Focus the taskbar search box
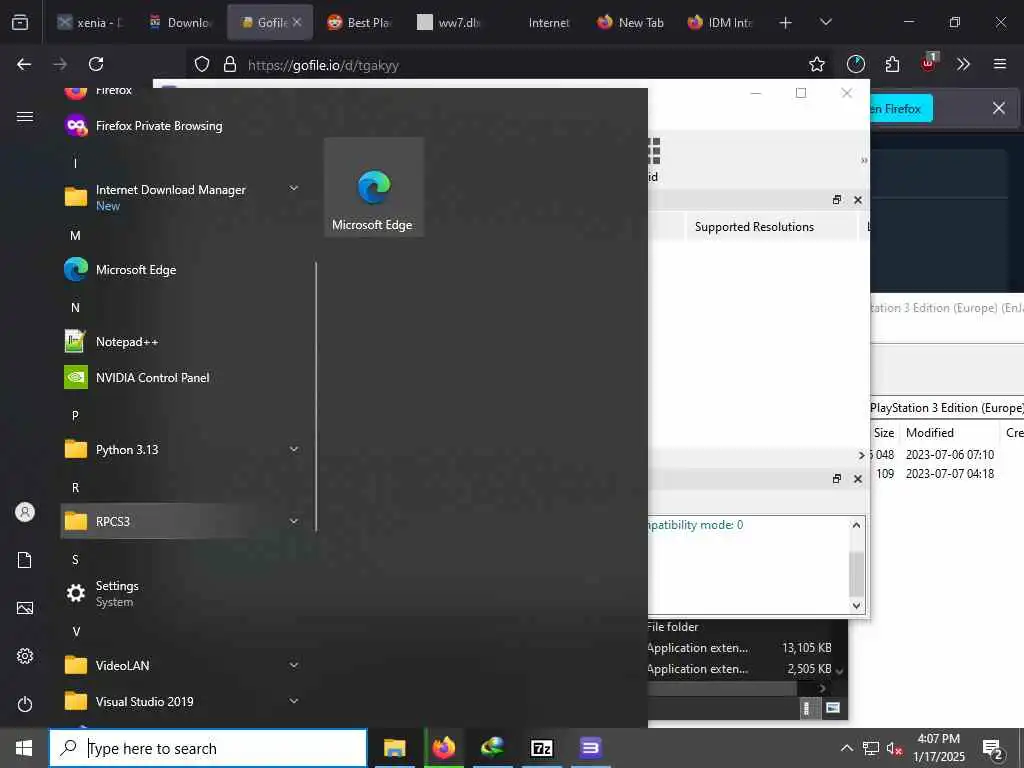Image resolution: width=1024 pixels, height=768 pixels. pos(208,748)
